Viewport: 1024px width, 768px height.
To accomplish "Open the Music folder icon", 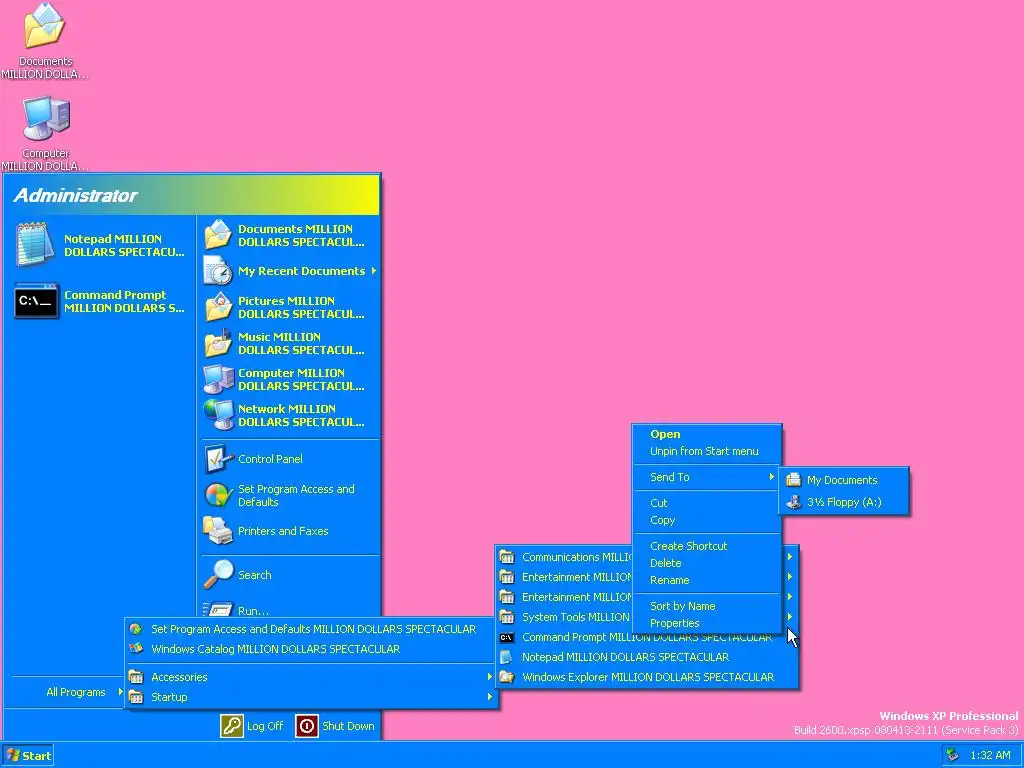I will pos(217,343).
